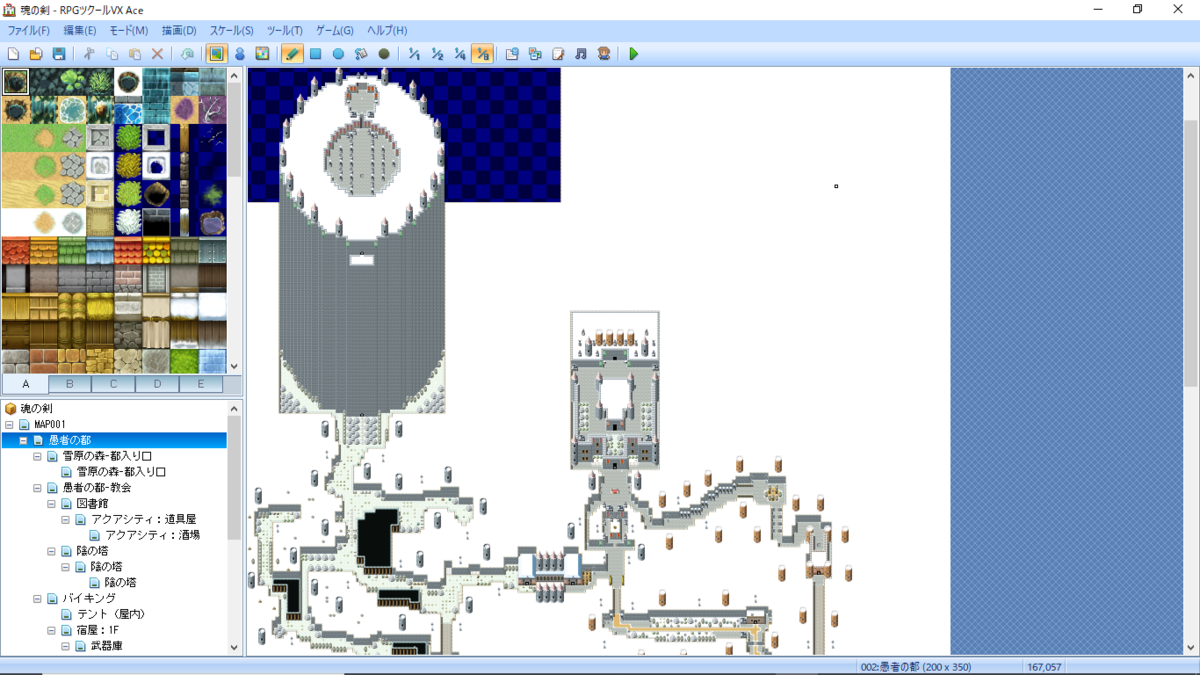This screenshot has height=675, width=1200.
Task: Collapse the 武器庫 node
Action: (x=65, y=646)
